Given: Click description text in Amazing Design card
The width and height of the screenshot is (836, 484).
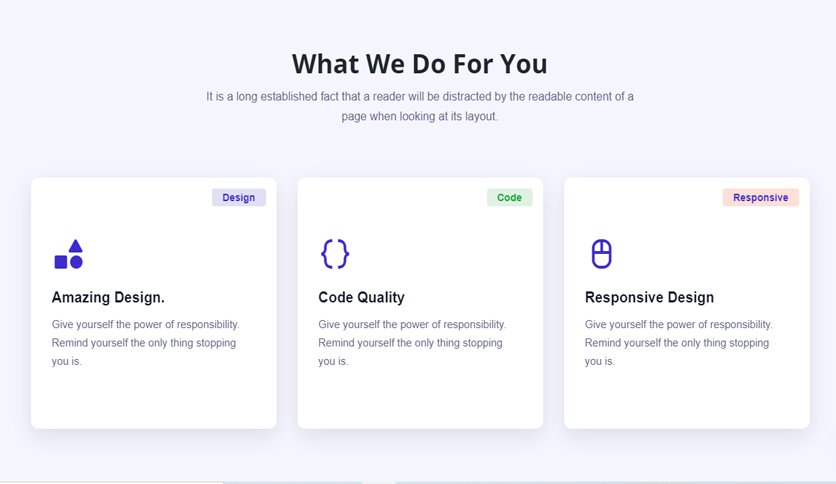Looking at the screenshot, I should [146, 343].
